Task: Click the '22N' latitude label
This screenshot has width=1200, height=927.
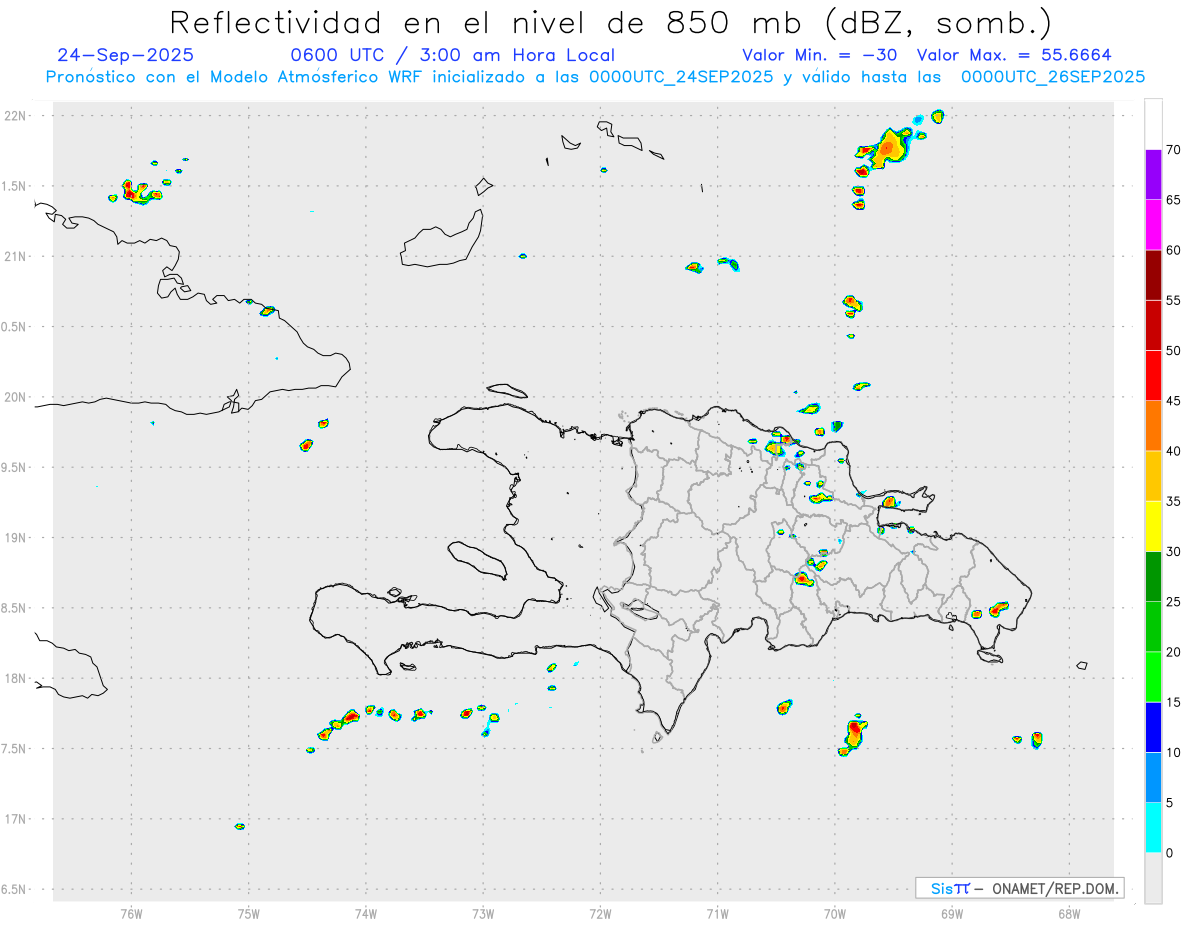Action: point(17,116)
